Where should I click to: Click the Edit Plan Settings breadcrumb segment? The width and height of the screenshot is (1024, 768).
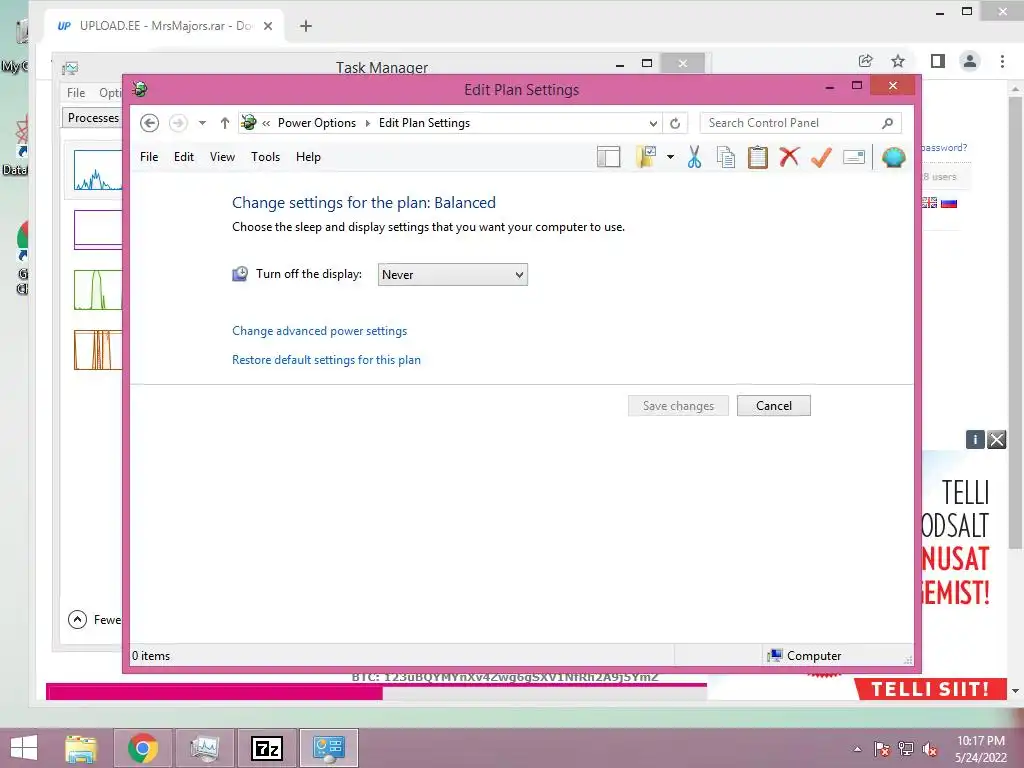424,123
